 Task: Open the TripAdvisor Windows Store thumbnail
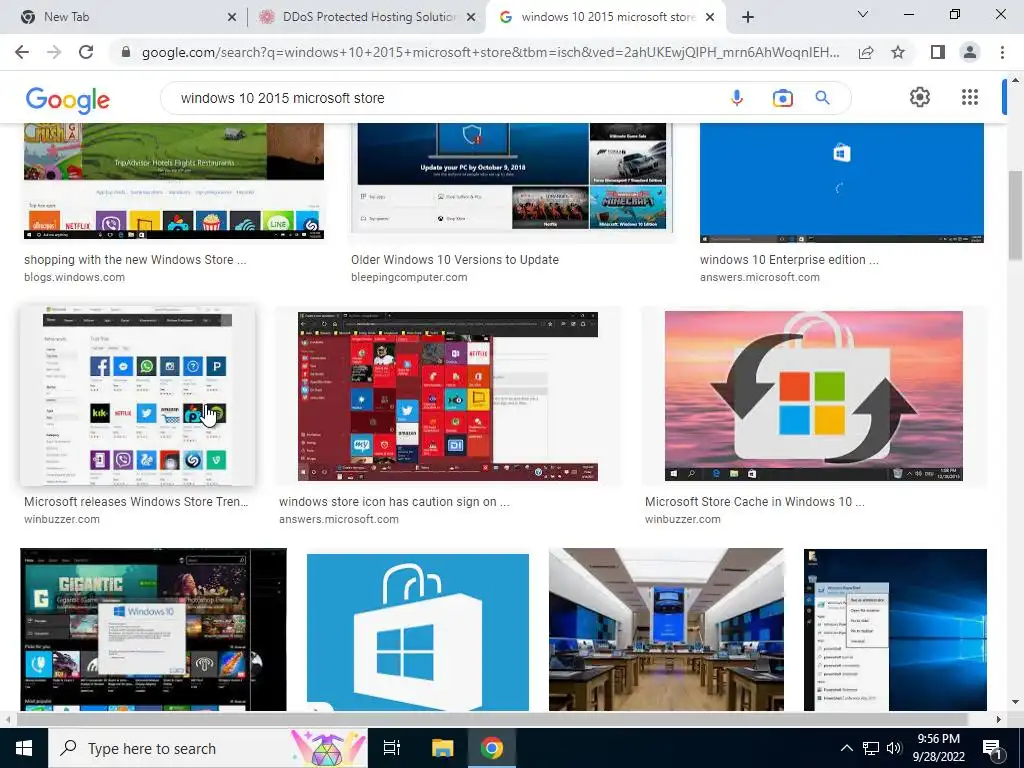coord(174,181)
